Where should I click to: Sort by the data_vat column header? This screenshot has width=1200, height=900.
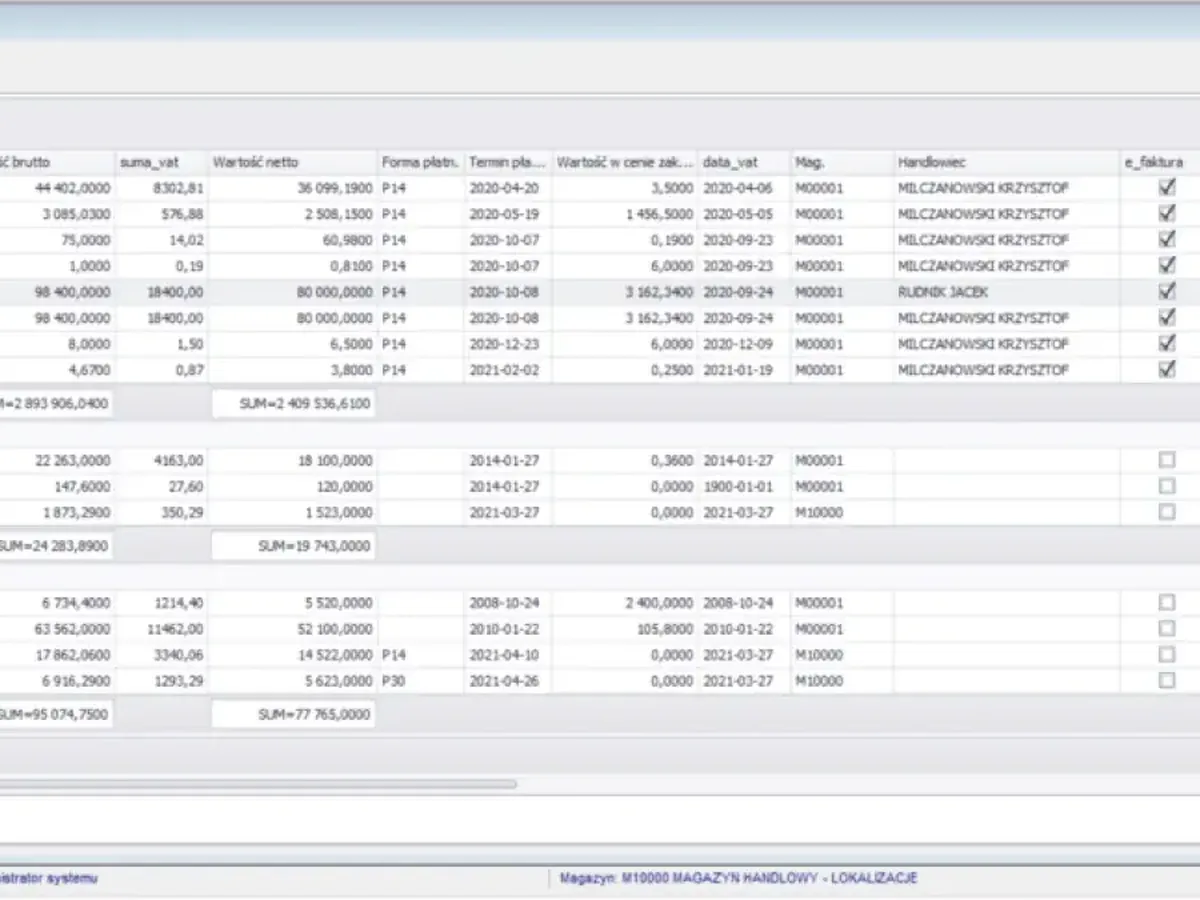tap(745, 162)
